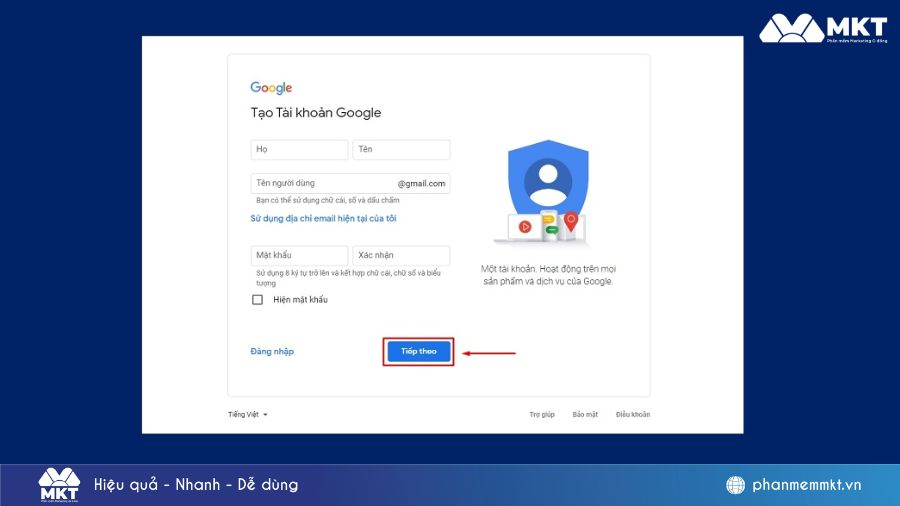
Task: Open the Đăng nhập sign-in link
Action: pos(272,352)
